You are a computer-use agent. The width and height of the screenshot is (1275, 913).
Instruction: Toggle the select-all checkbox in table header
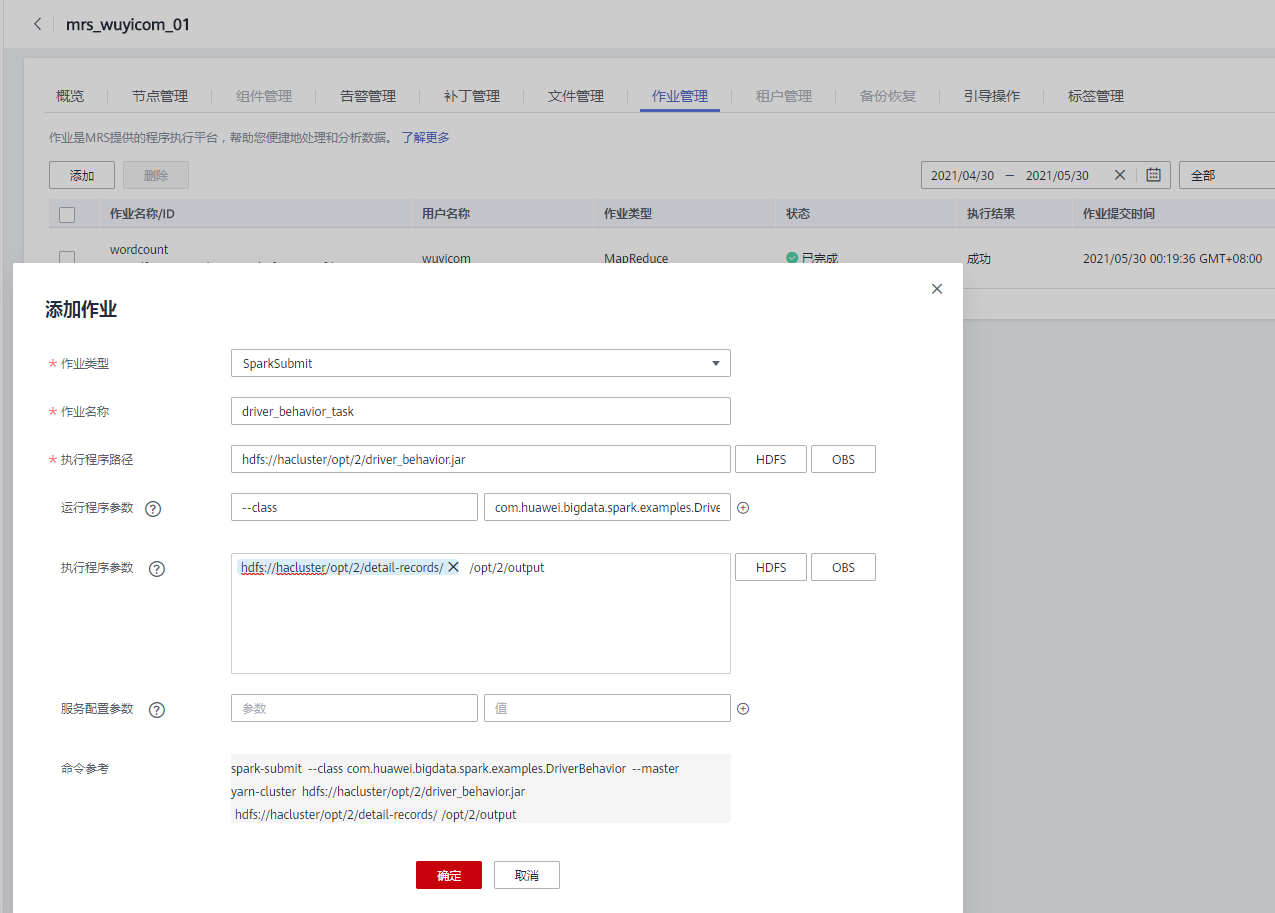(x=67, y=214)
